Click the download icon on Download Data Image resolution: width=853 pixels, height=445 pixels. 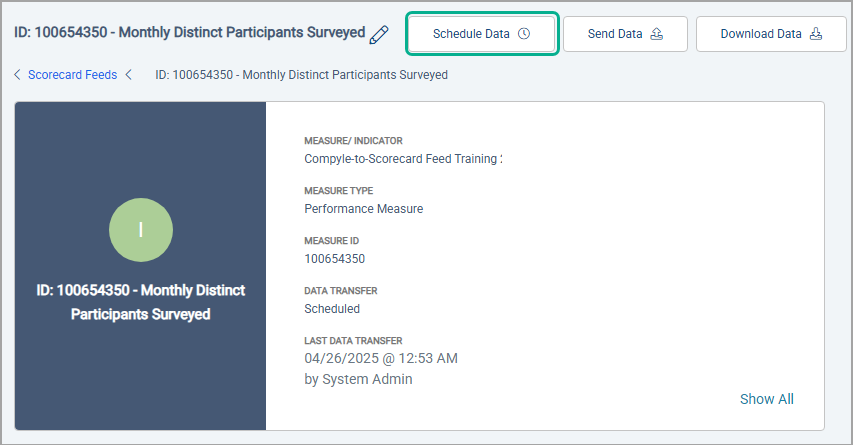tap(815, 34)
